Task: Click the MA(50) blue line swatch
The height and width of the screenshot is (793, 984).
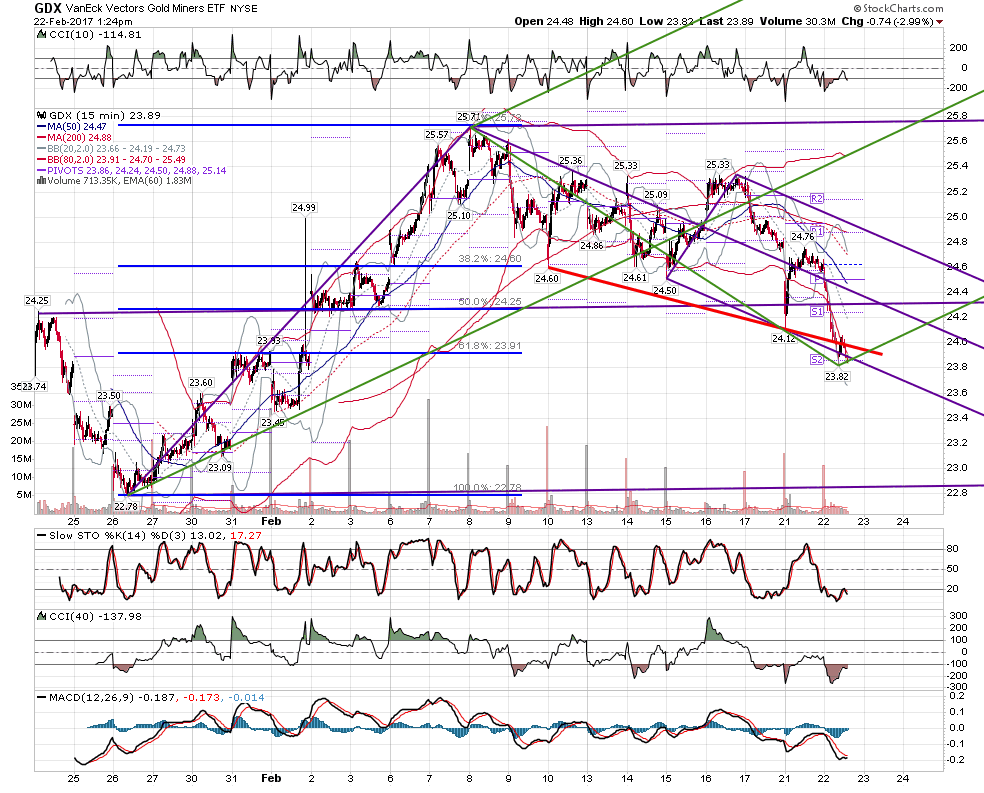Action: [x=42, y=127]
